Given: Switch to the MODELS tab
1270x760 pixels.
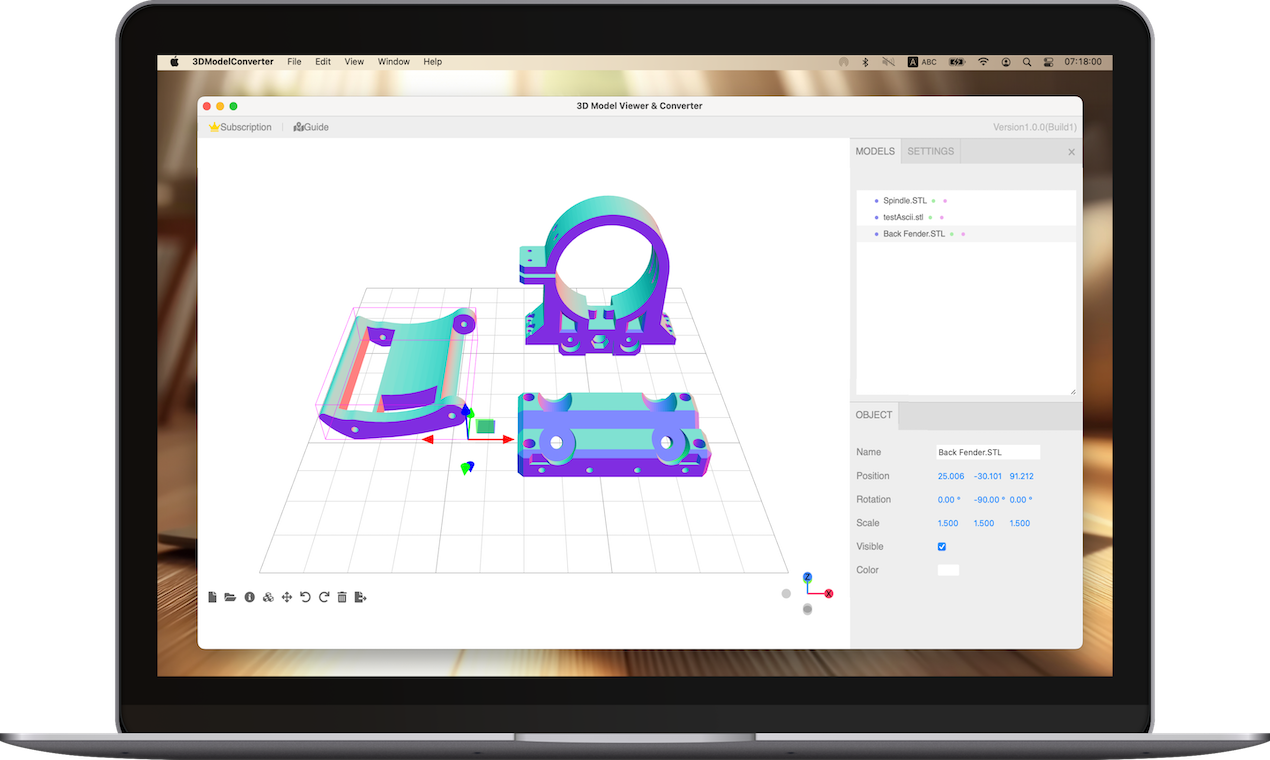Looking at the screenshot, I should click(x=875, y=151).
